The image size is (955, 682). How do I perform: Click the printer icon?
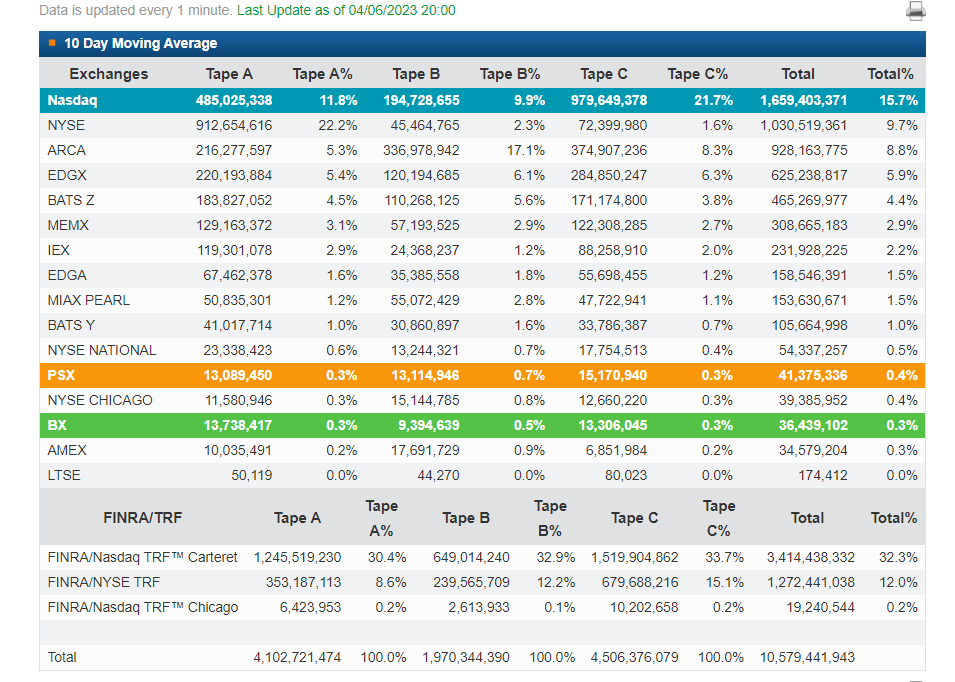click(x=915, y=11)
